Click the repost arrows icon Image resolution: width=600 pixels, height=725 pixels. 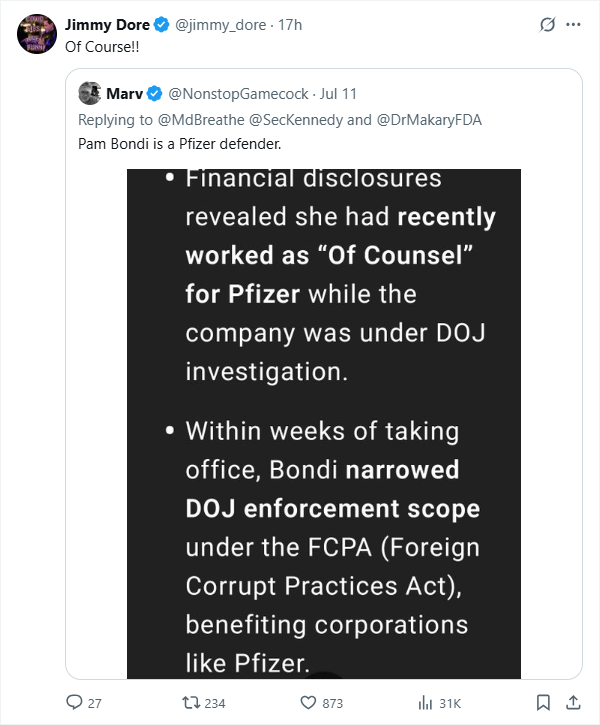(190, 703)
